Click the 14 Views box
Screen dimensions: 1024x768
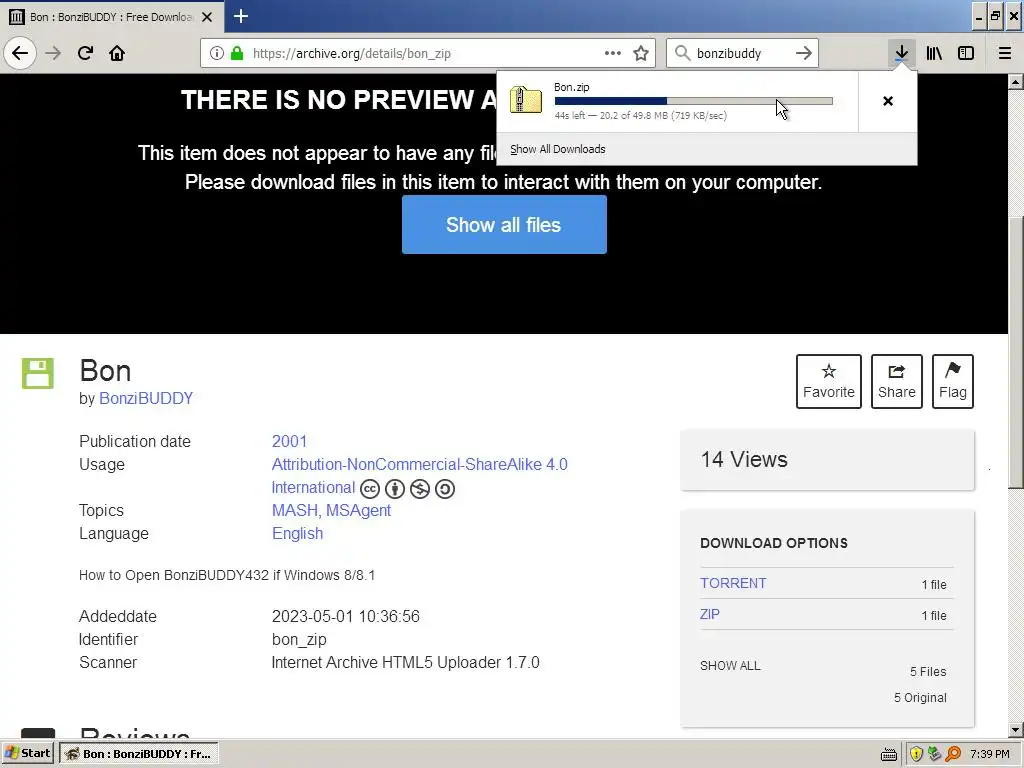(x=827, y=460)
